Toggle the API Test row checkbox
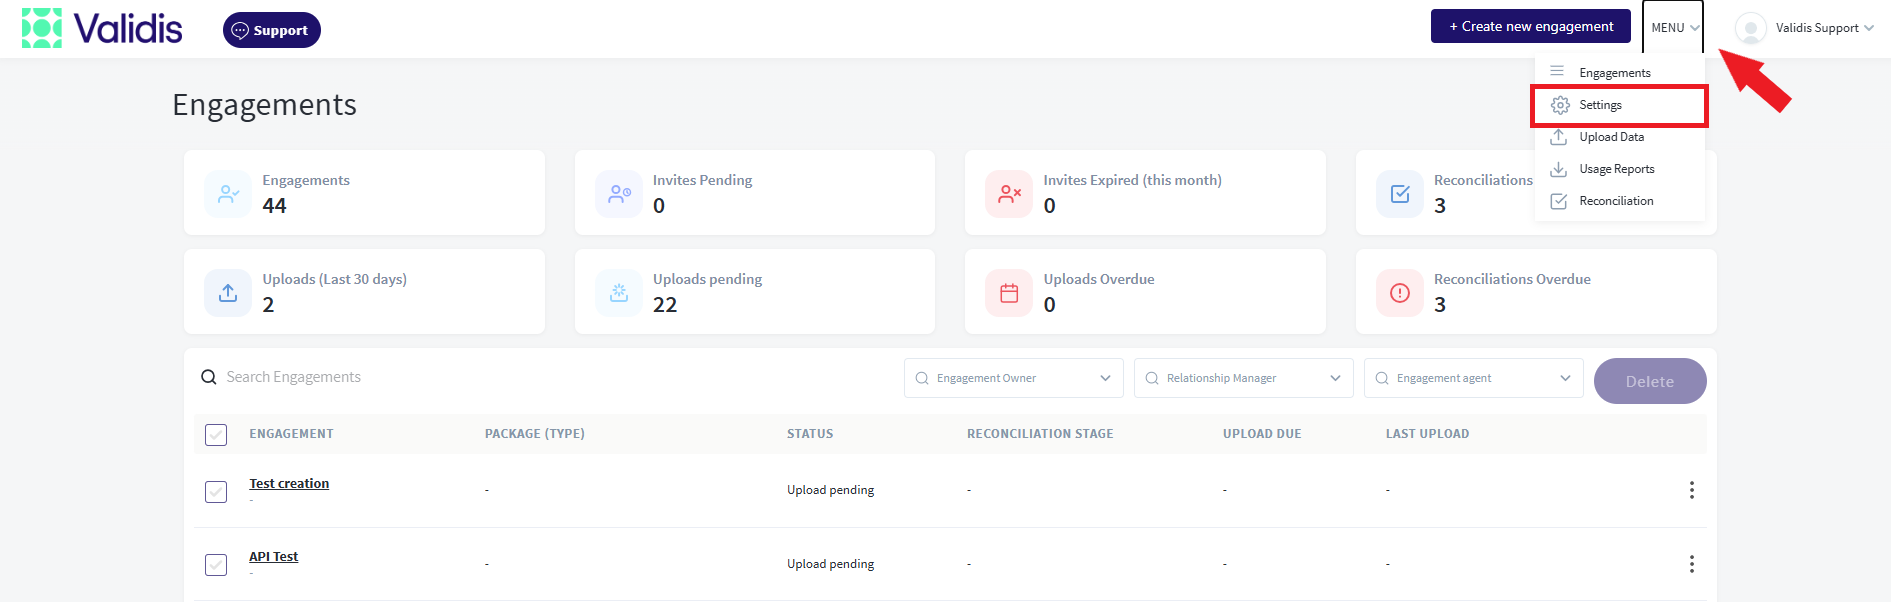 point(216,565)
